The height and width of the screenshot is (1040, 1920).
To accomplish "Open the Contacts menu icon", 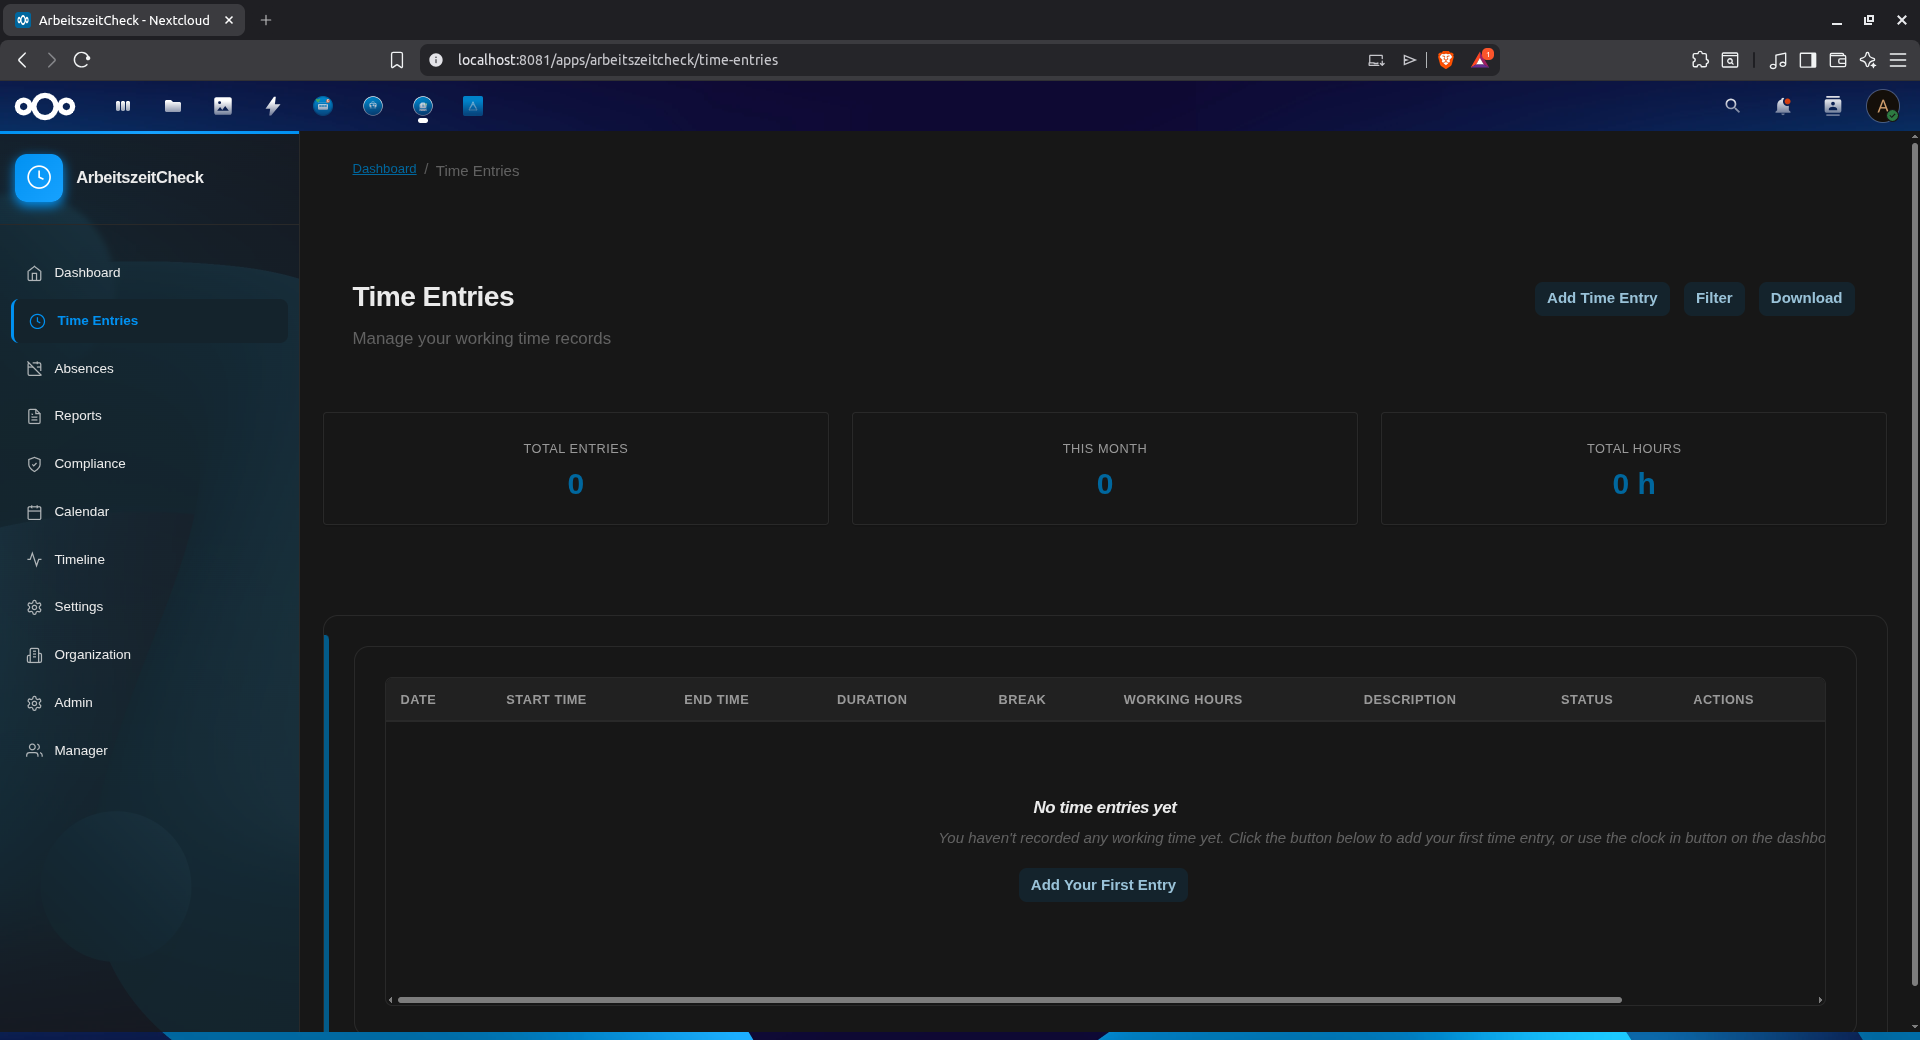I will pos(1832,106).
